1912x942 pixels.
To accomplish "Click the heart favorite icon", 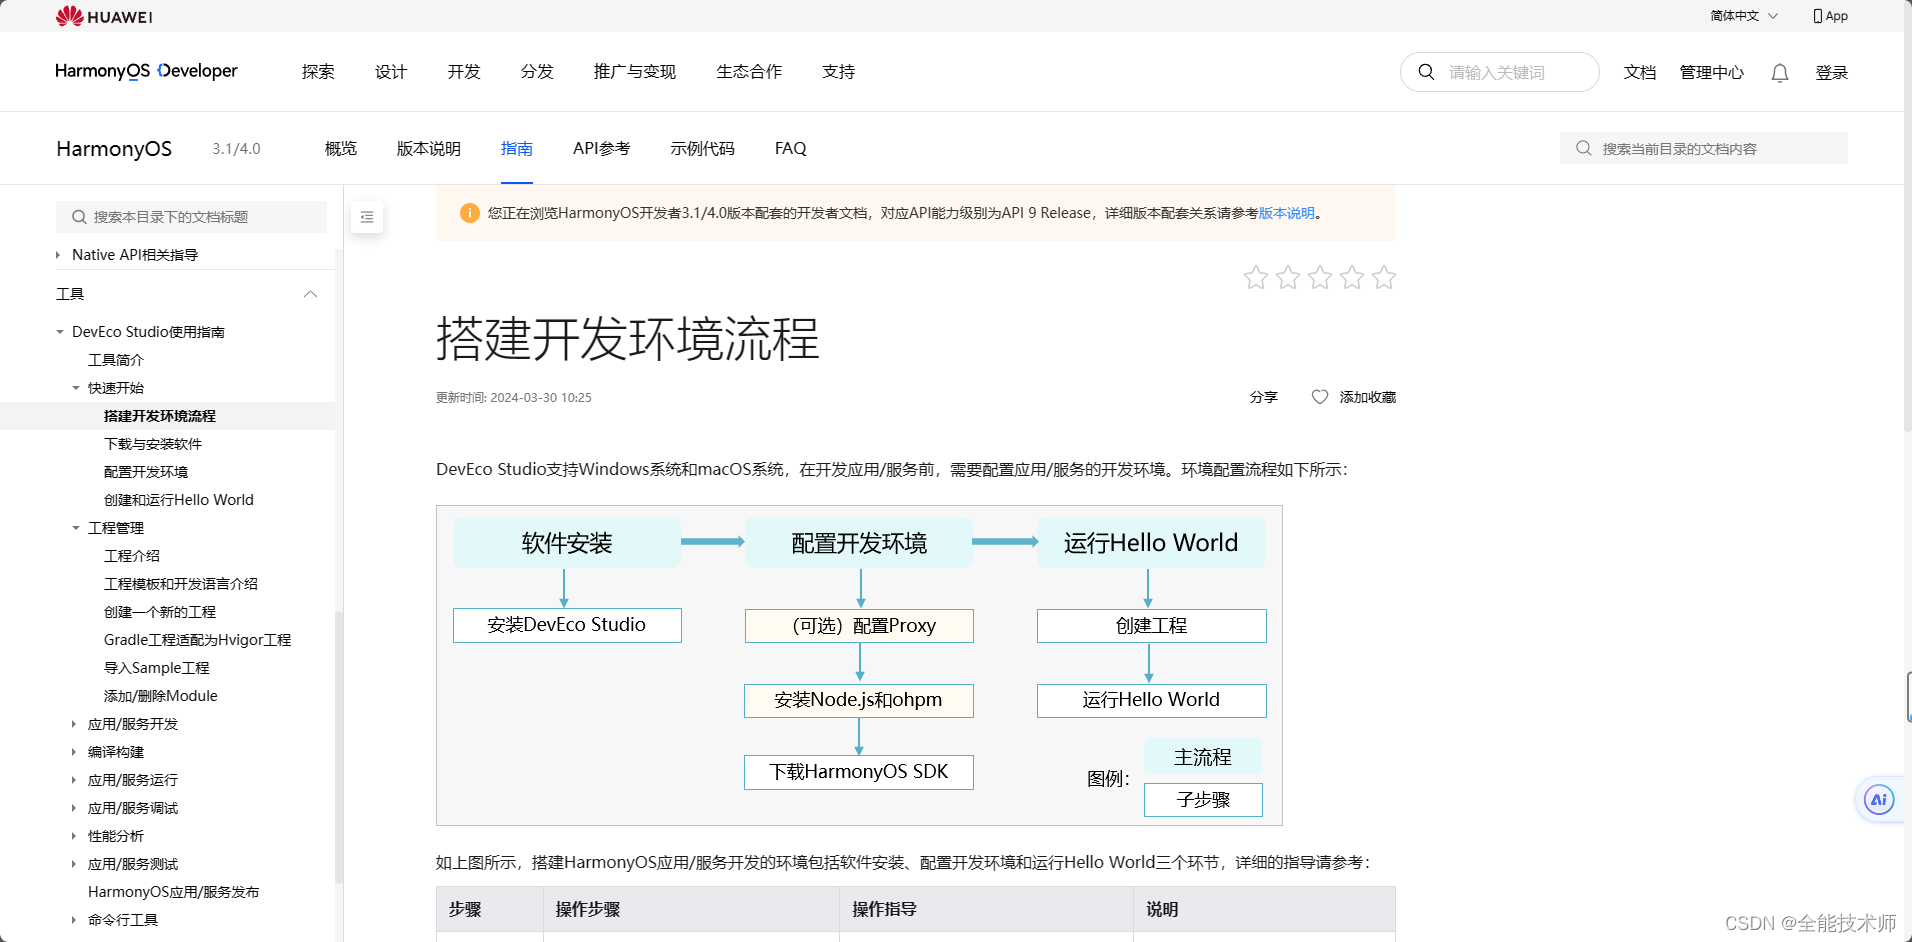I will pyautogui.click(x=1320, y=397).
